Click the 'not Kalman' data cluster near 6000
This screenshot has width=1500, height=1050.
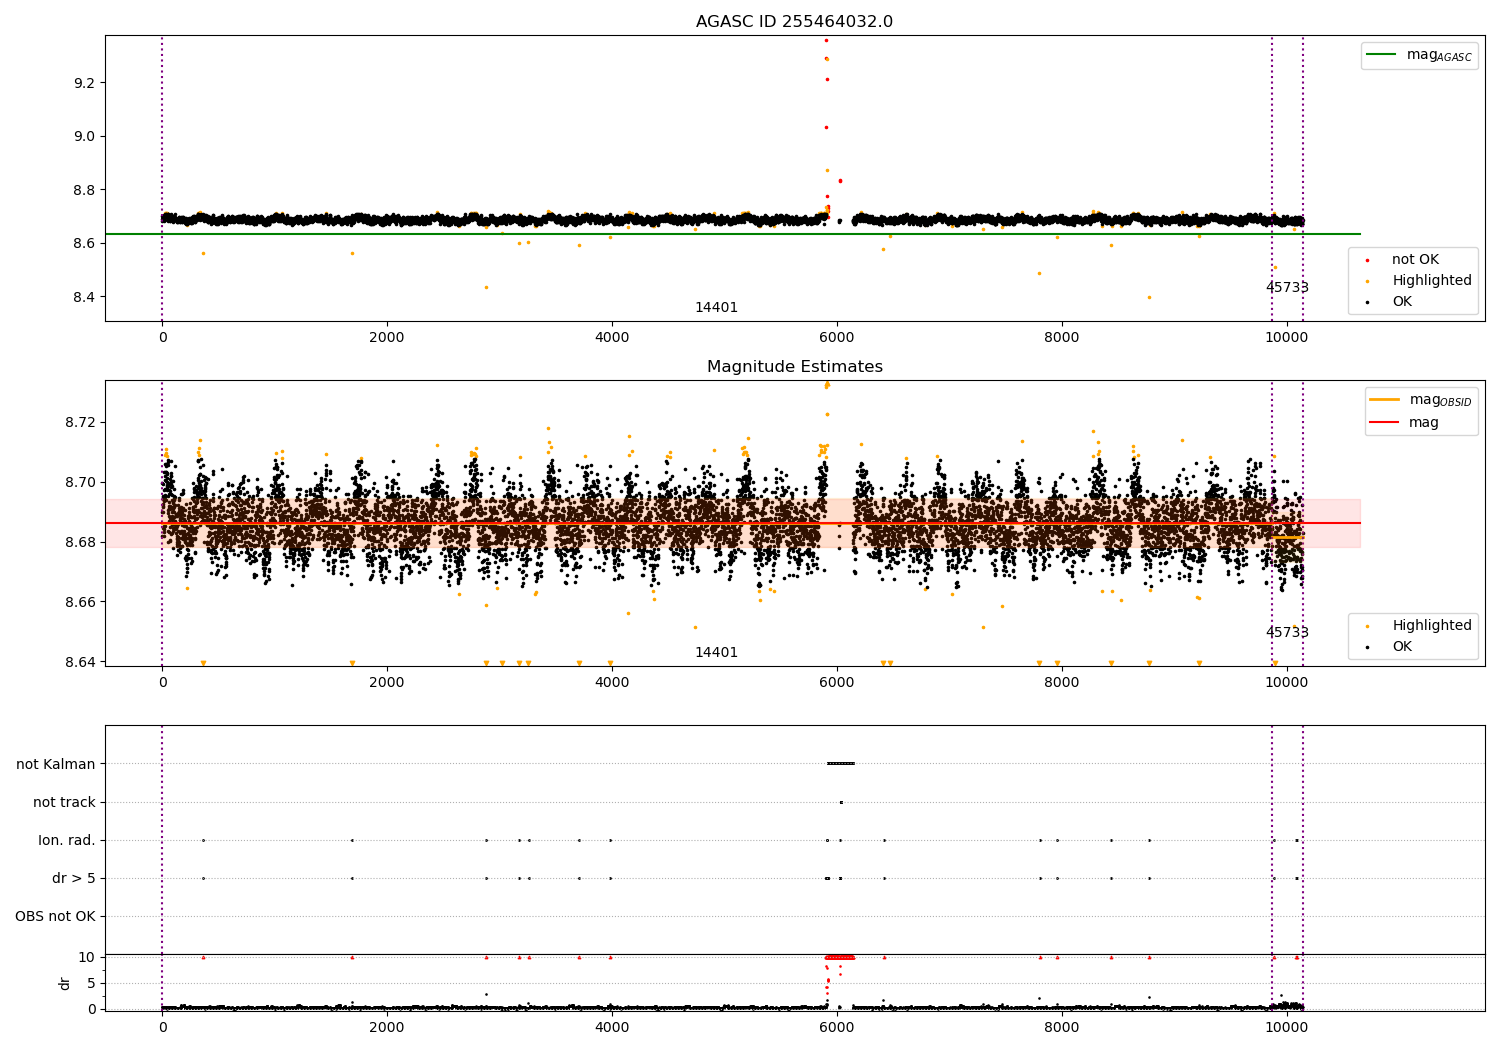(841, 764)
